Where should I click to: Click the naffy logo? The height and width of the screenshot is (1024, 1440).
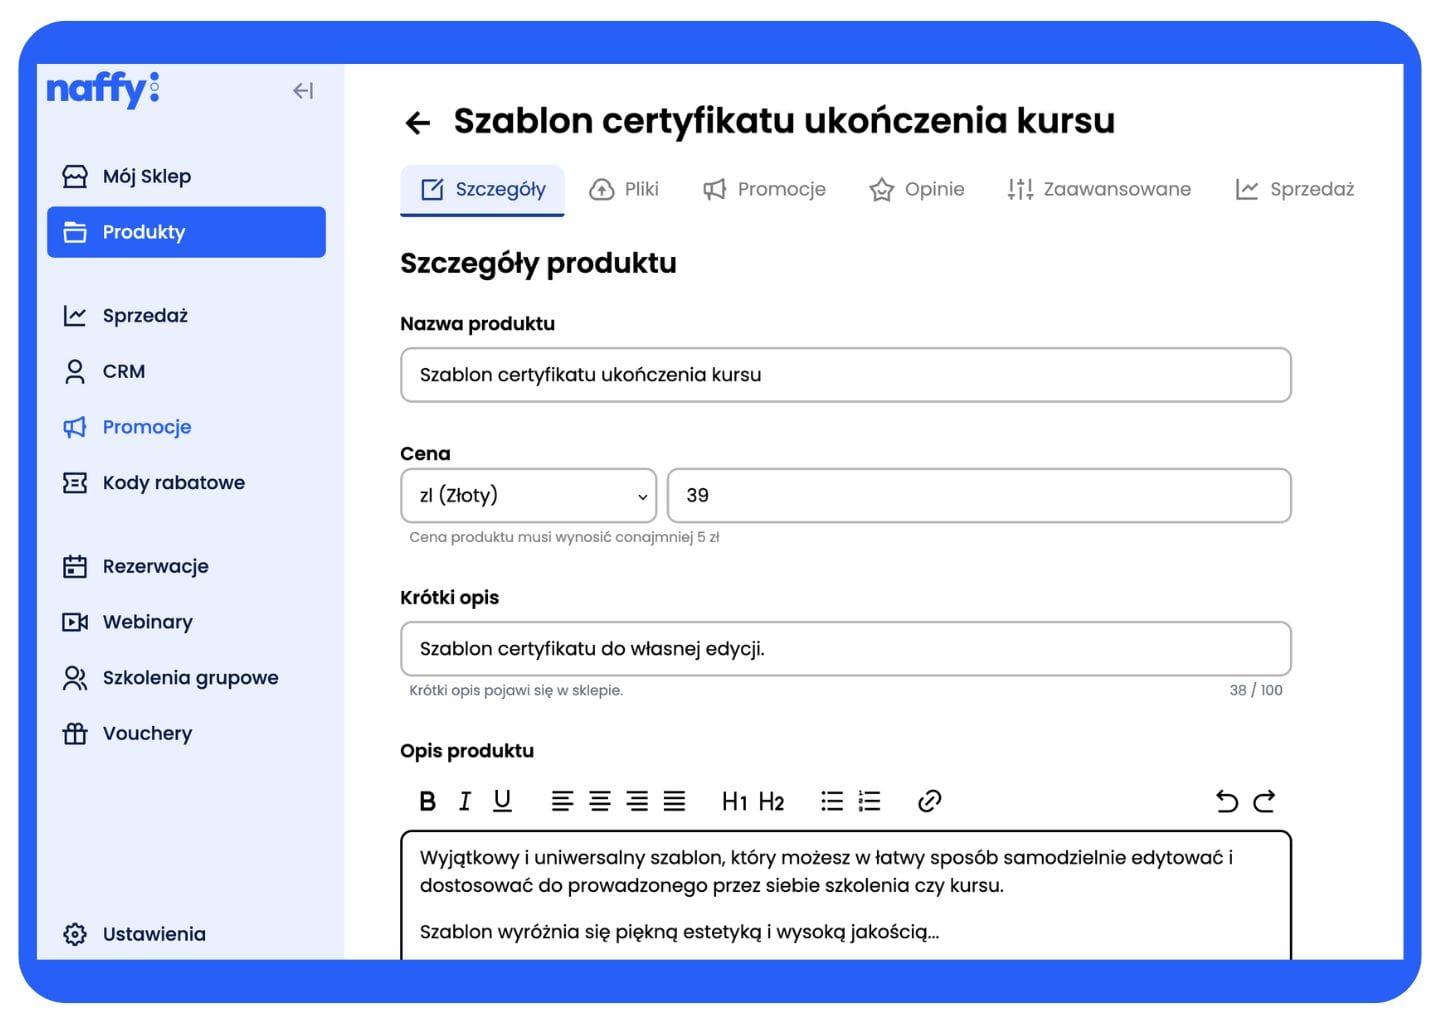[x=103, y=89]
